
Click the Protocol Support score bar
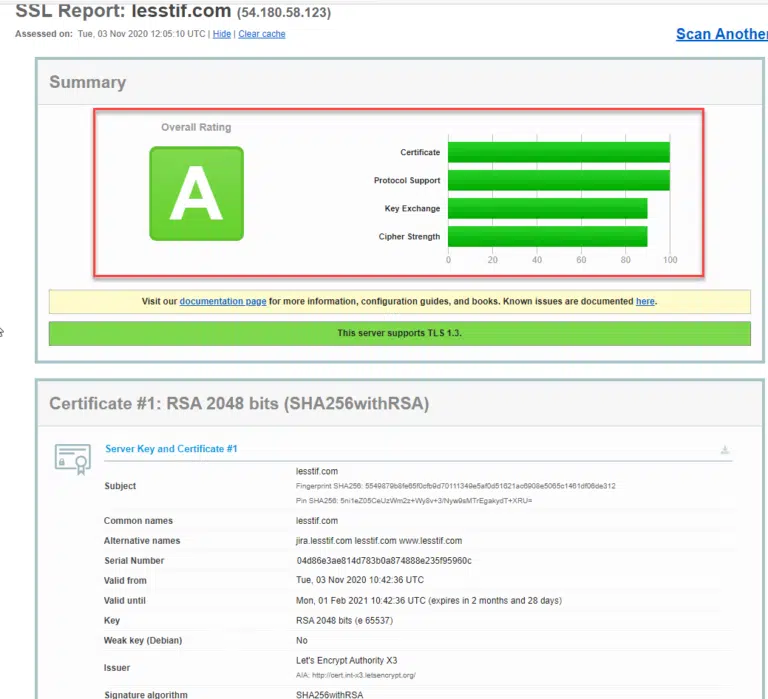point(558,181)
